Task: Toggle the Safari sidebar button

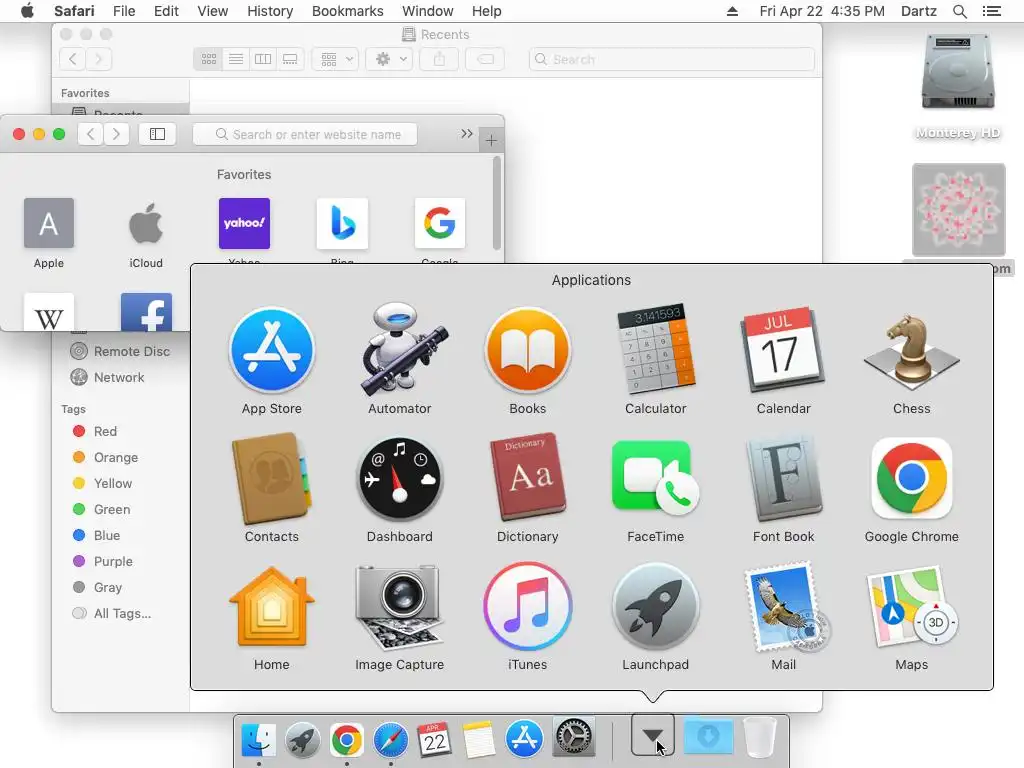Action: click(157, 134)
